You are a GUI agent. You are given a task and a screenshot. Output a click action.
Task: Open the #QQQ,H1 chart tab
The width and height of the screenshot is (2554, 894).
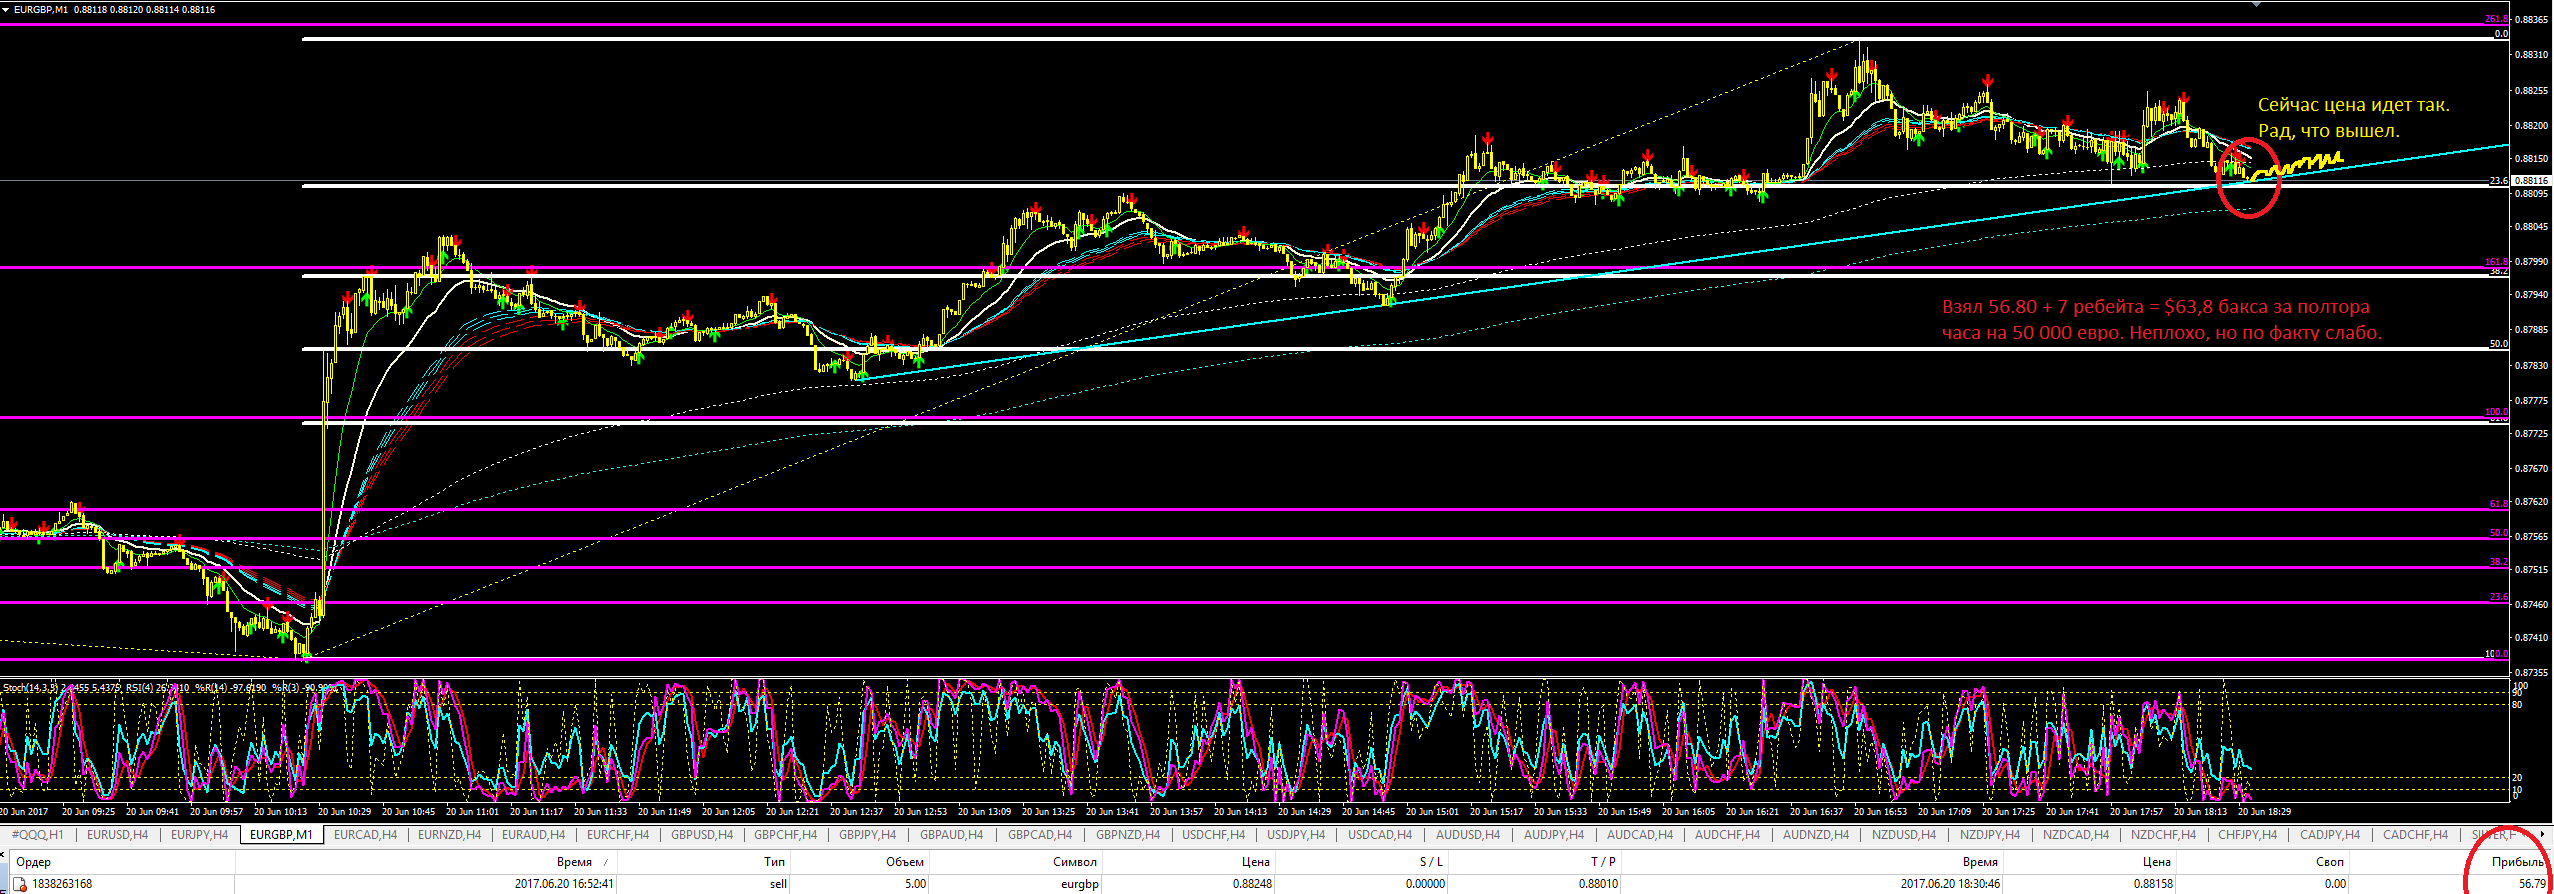[37, 835]
